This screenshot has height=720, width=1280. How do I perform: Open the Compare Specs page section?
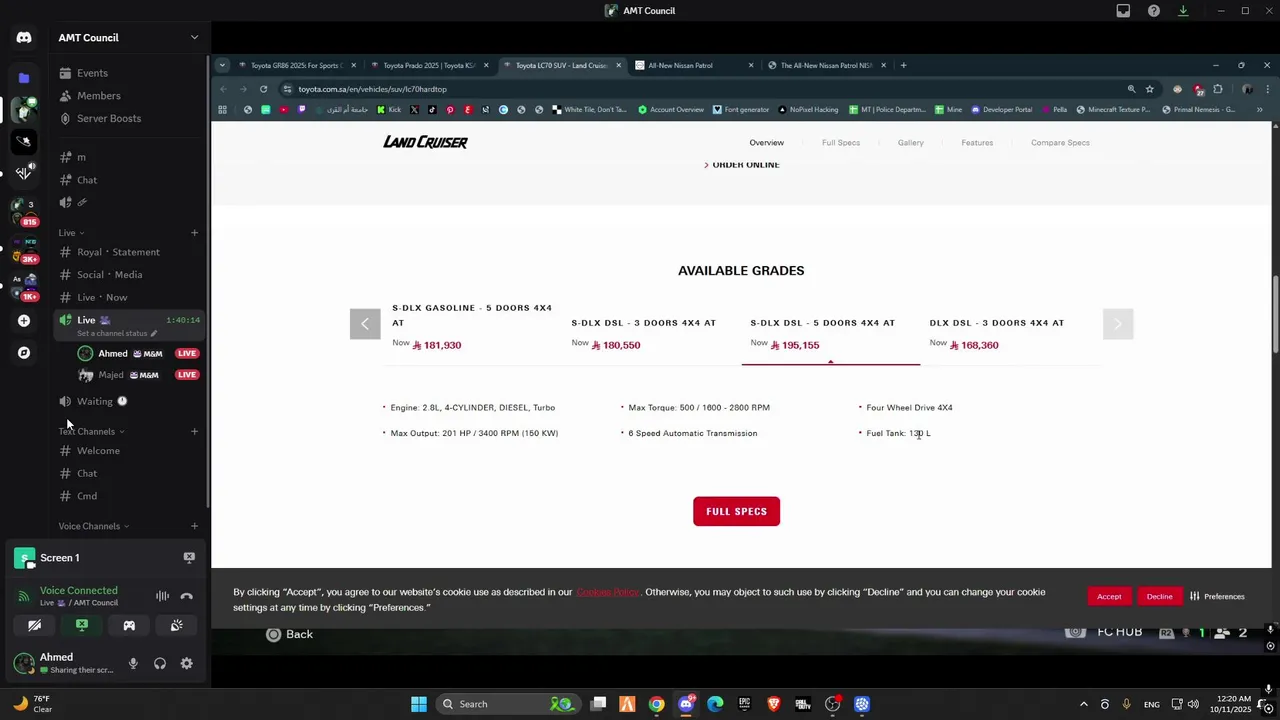[1060, 143]
